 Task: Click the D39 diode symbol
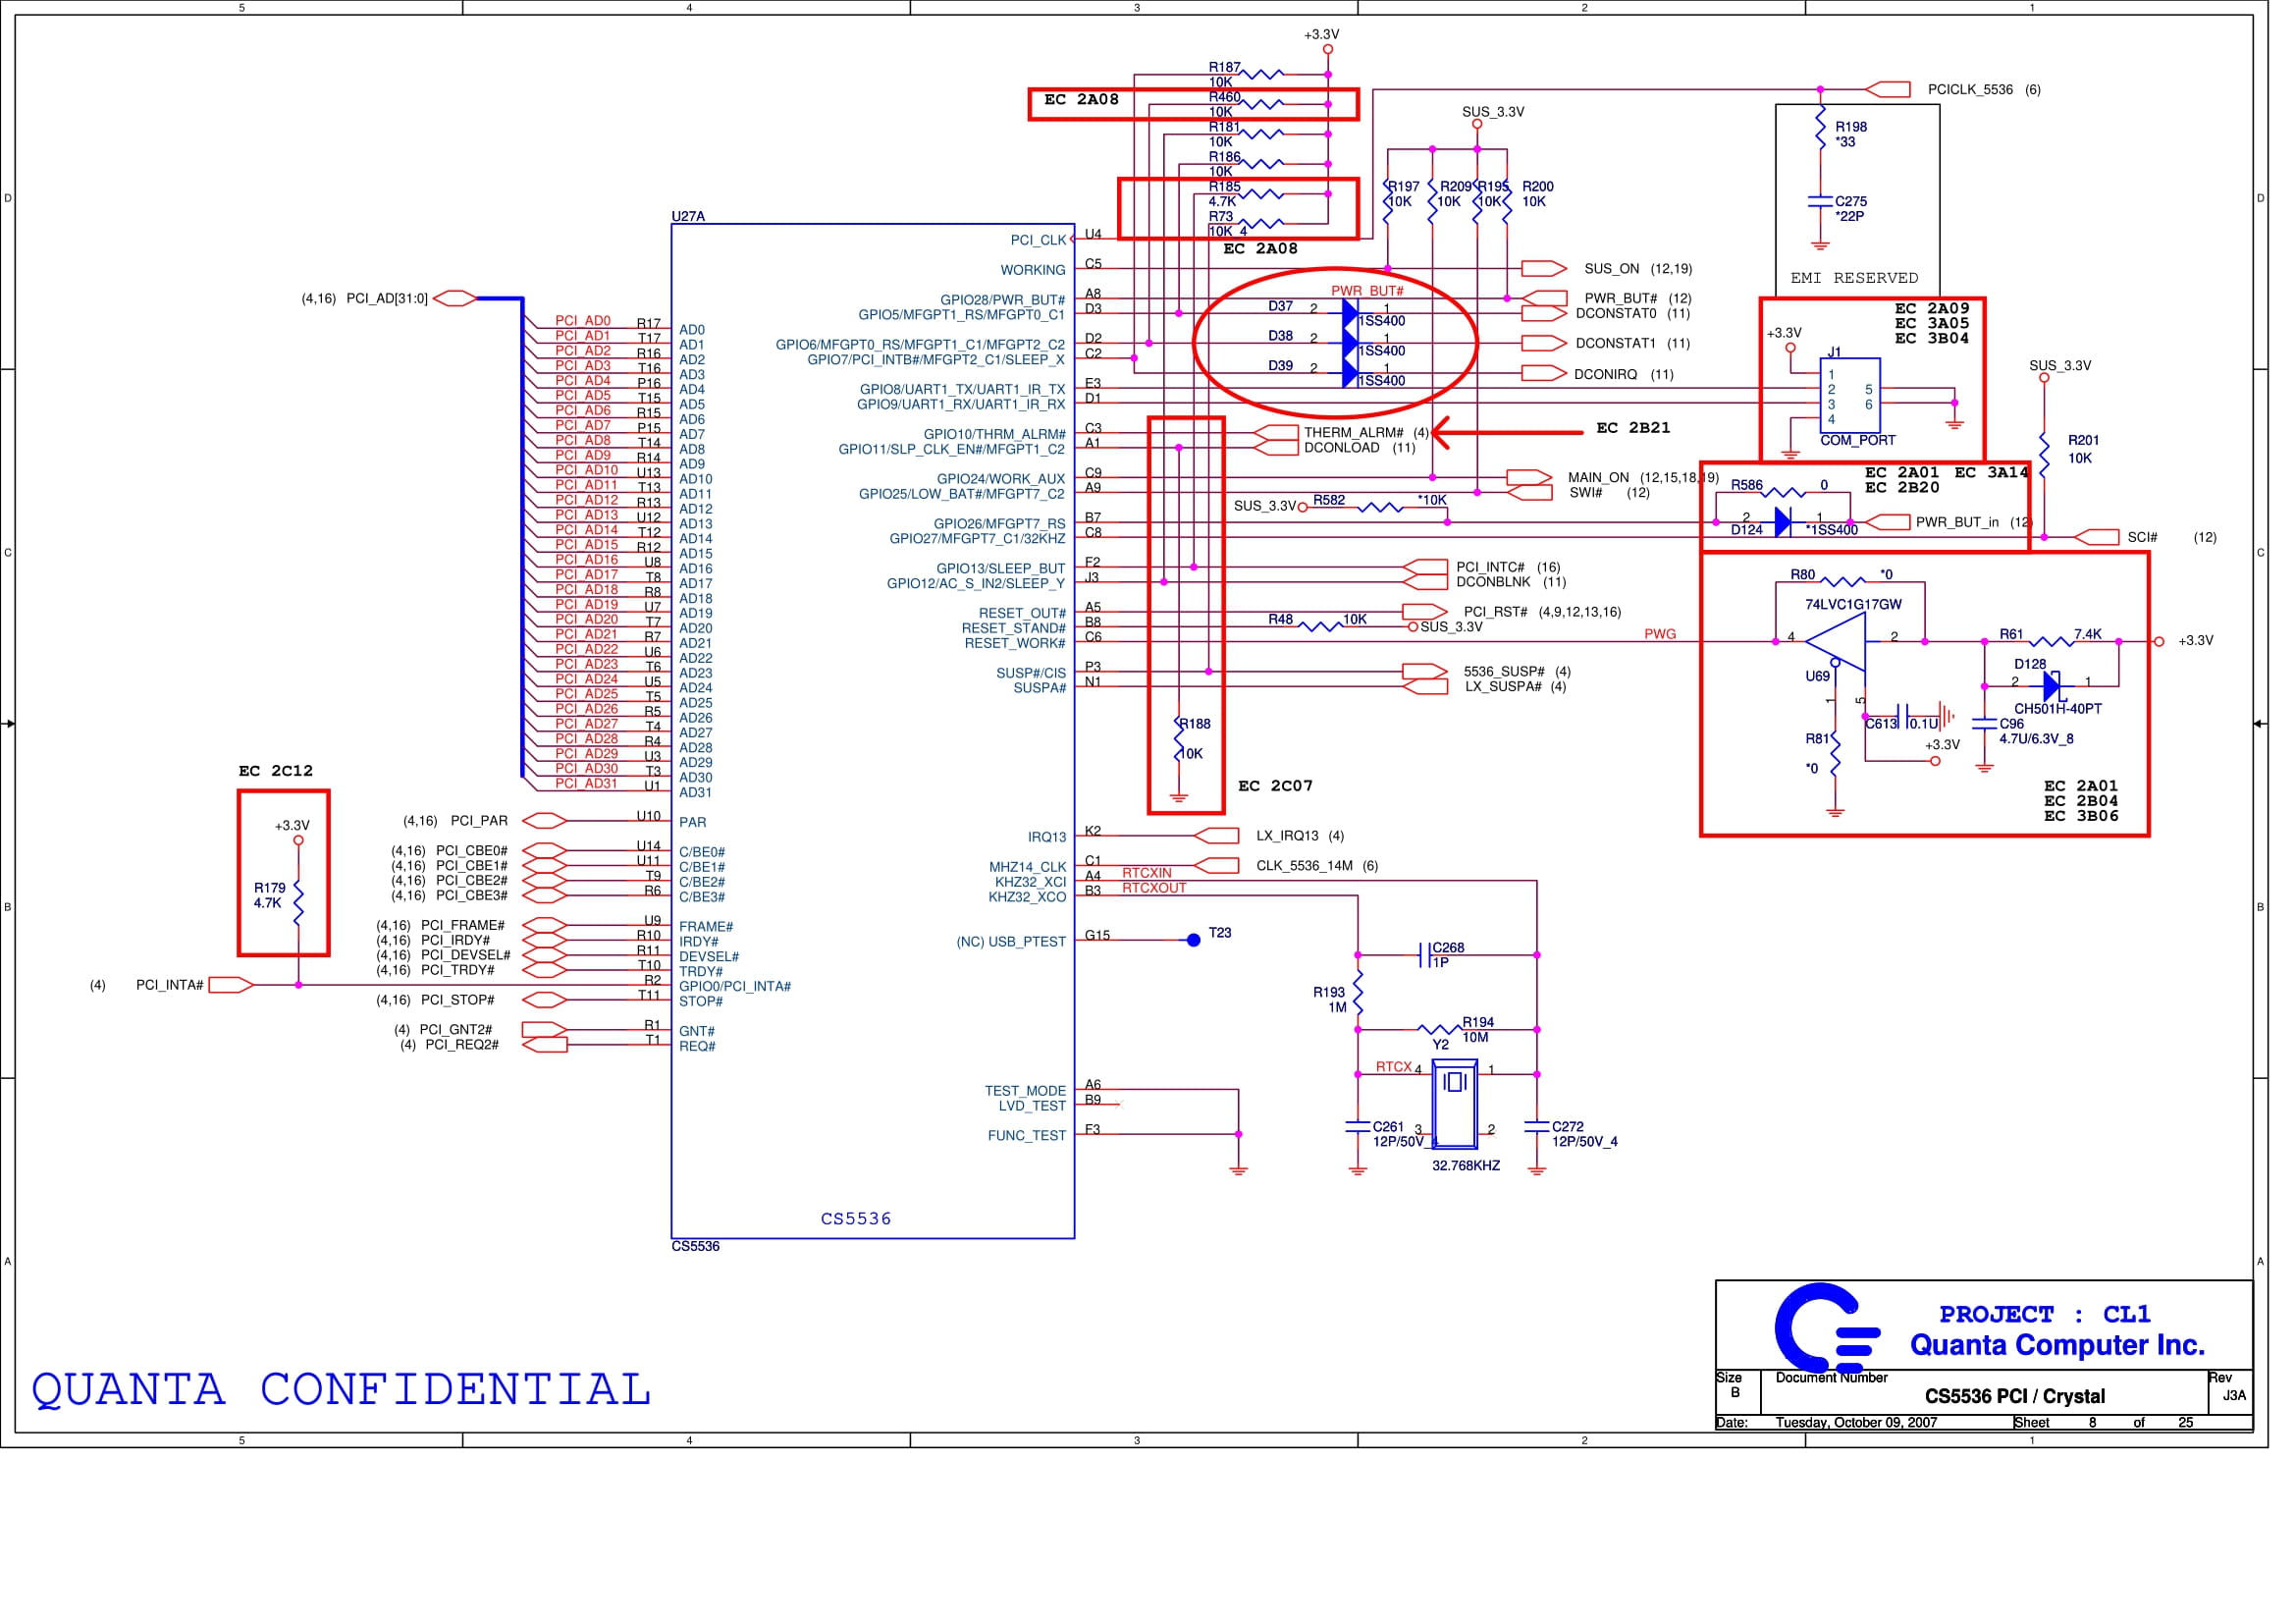(x=1350, y=374)
